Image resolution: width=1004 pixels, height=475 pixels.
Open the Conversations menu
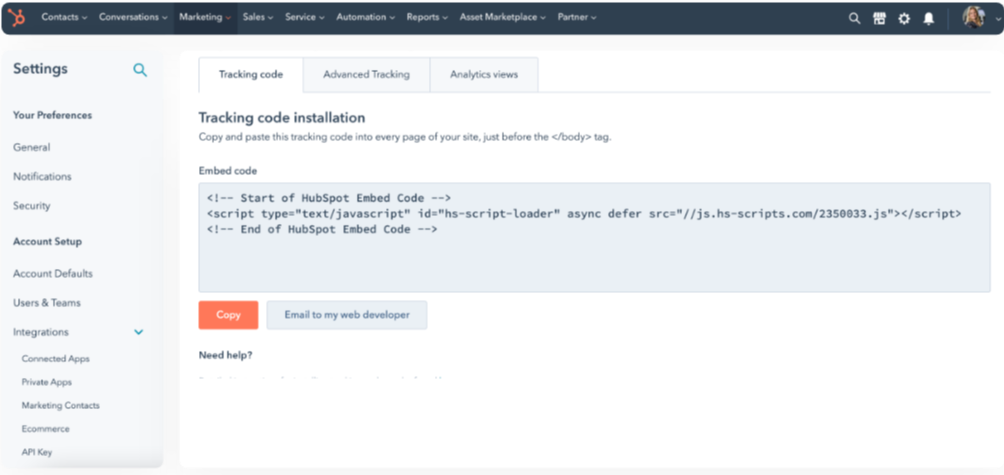pyautogui.click(x=133, y=17)
